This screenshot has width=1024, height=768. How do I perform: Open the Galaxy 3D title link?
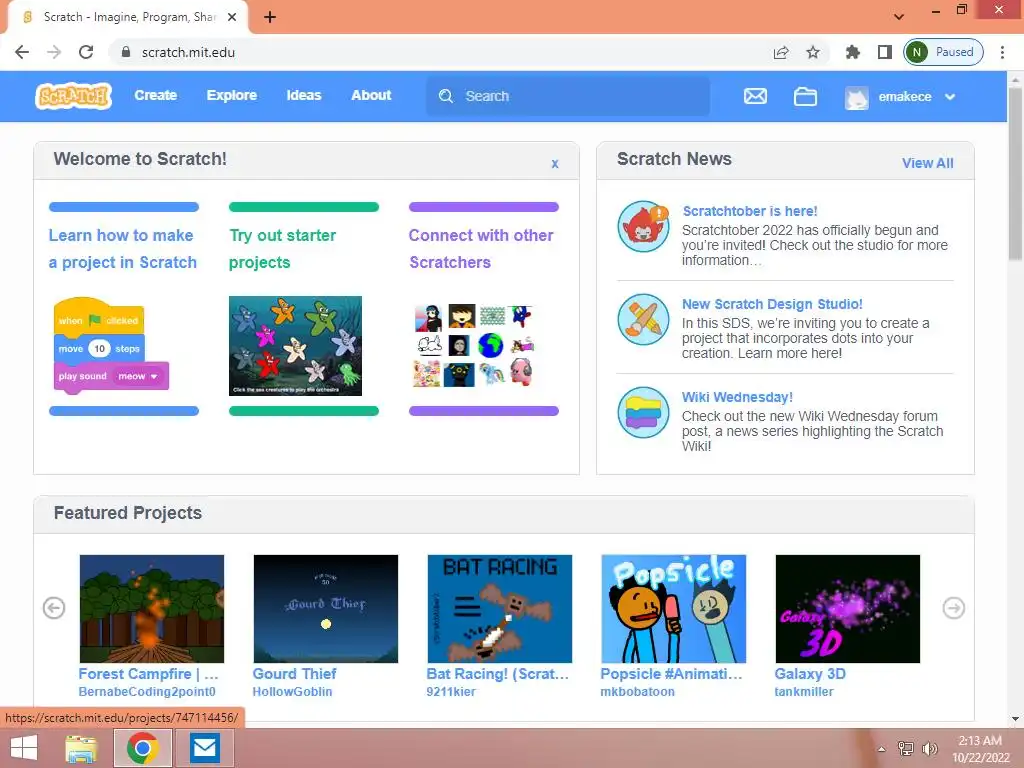pos(810,674)
